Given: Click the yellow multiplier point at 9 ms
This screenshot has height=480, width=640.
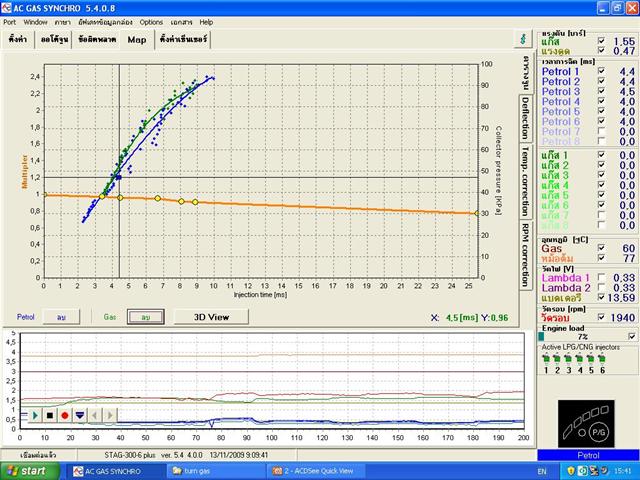Looking at the screenshot, I should [195, 202].
